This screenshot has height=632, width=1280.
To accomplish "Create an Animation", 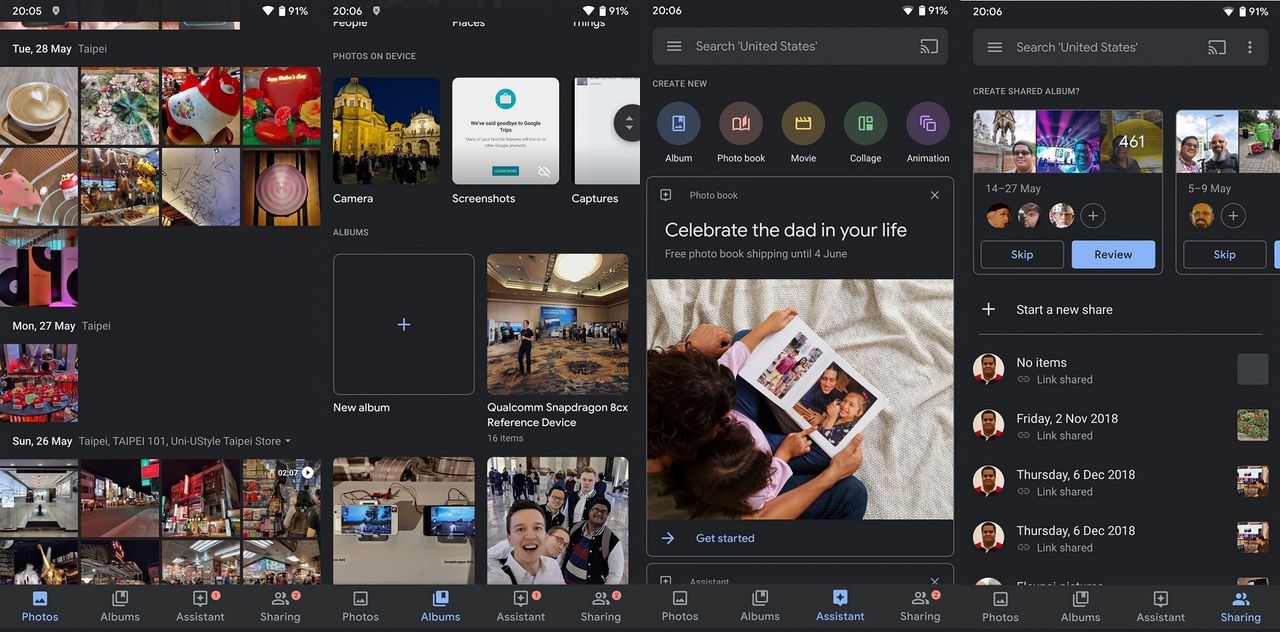I will (927, 125).
